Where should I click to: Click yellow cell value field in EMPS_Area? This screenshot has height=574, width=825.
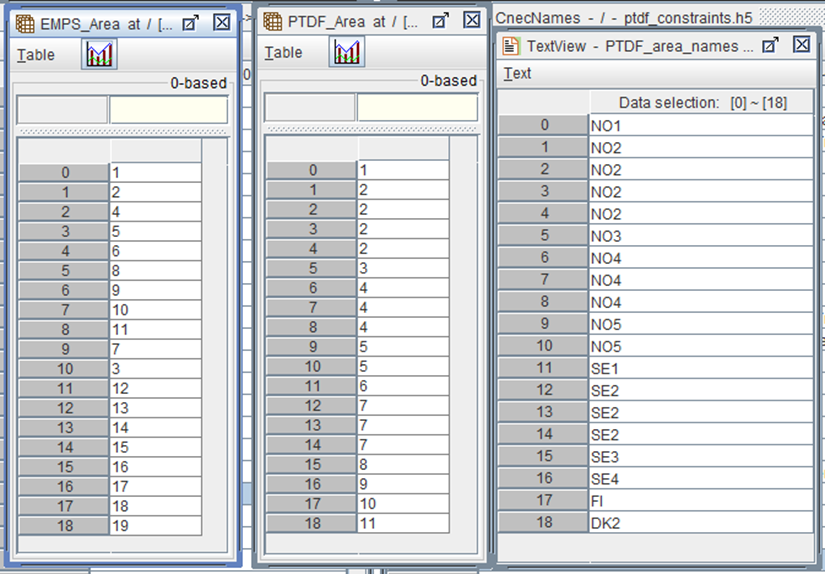point(168,110)
